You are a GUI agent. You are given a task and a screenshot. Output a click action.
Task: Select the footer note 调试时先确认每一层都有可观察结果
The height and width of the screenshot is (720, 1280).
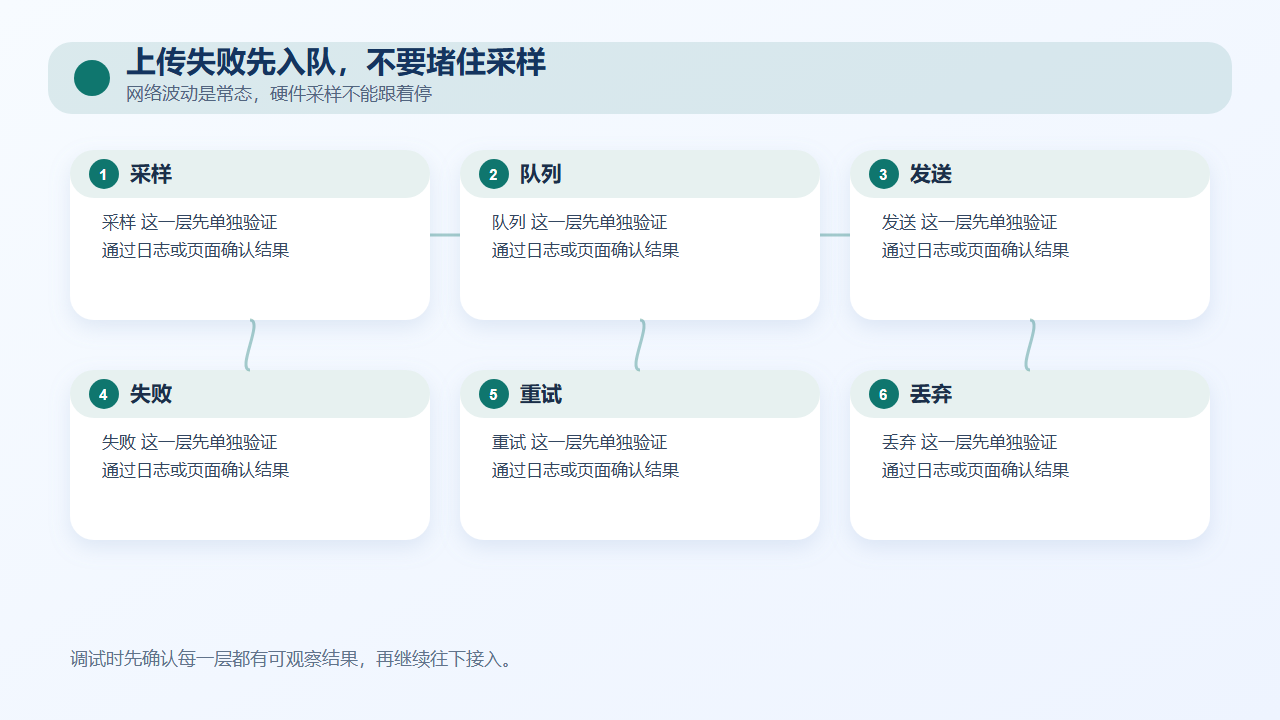[x=214, y=659]
